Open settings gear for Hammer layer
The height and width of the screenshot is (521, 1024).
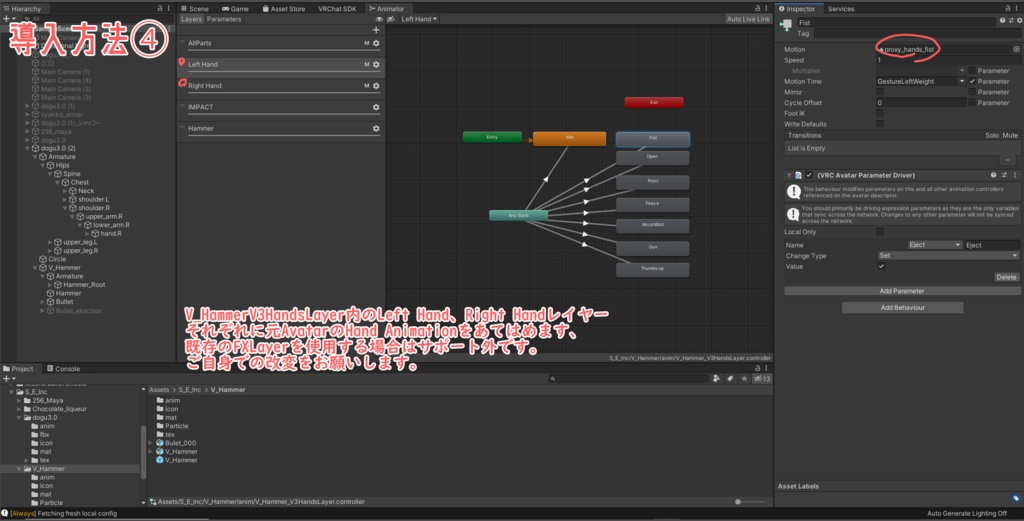[376, 129]
